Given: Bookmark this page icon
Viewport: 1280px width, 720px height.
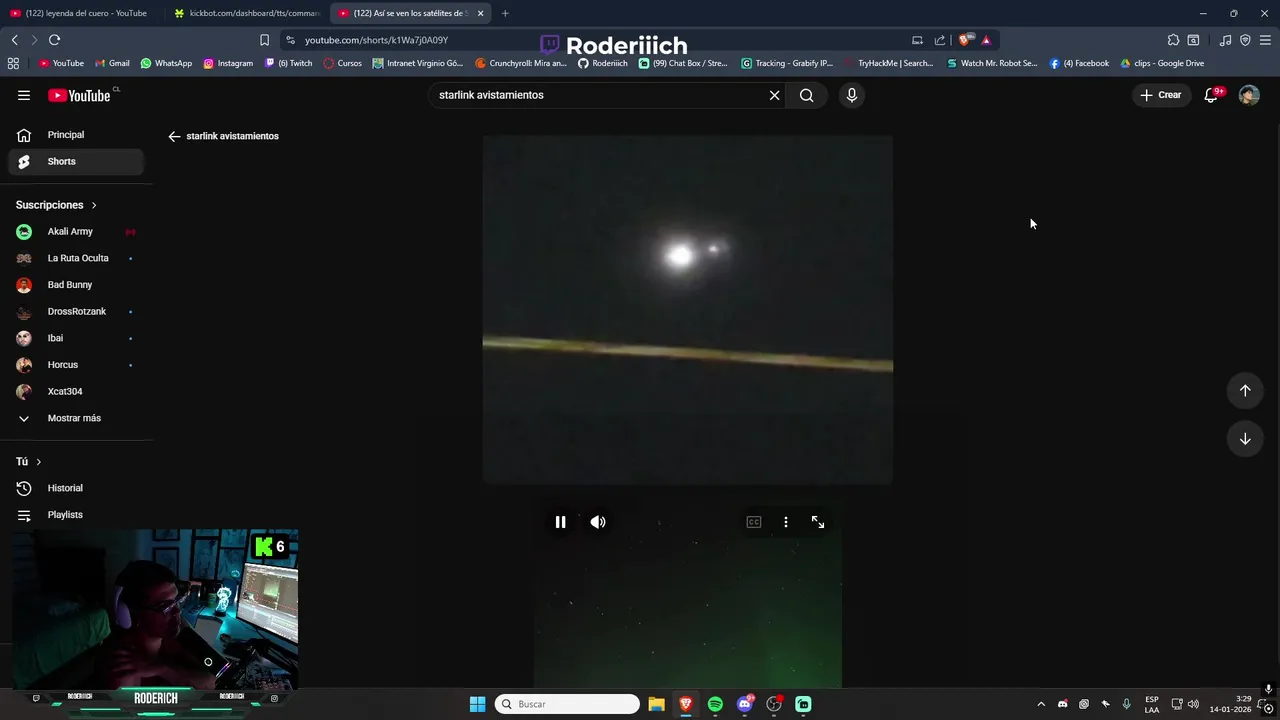Looking at the screenshot, I should pyautogui.click(x=264, y=40).
